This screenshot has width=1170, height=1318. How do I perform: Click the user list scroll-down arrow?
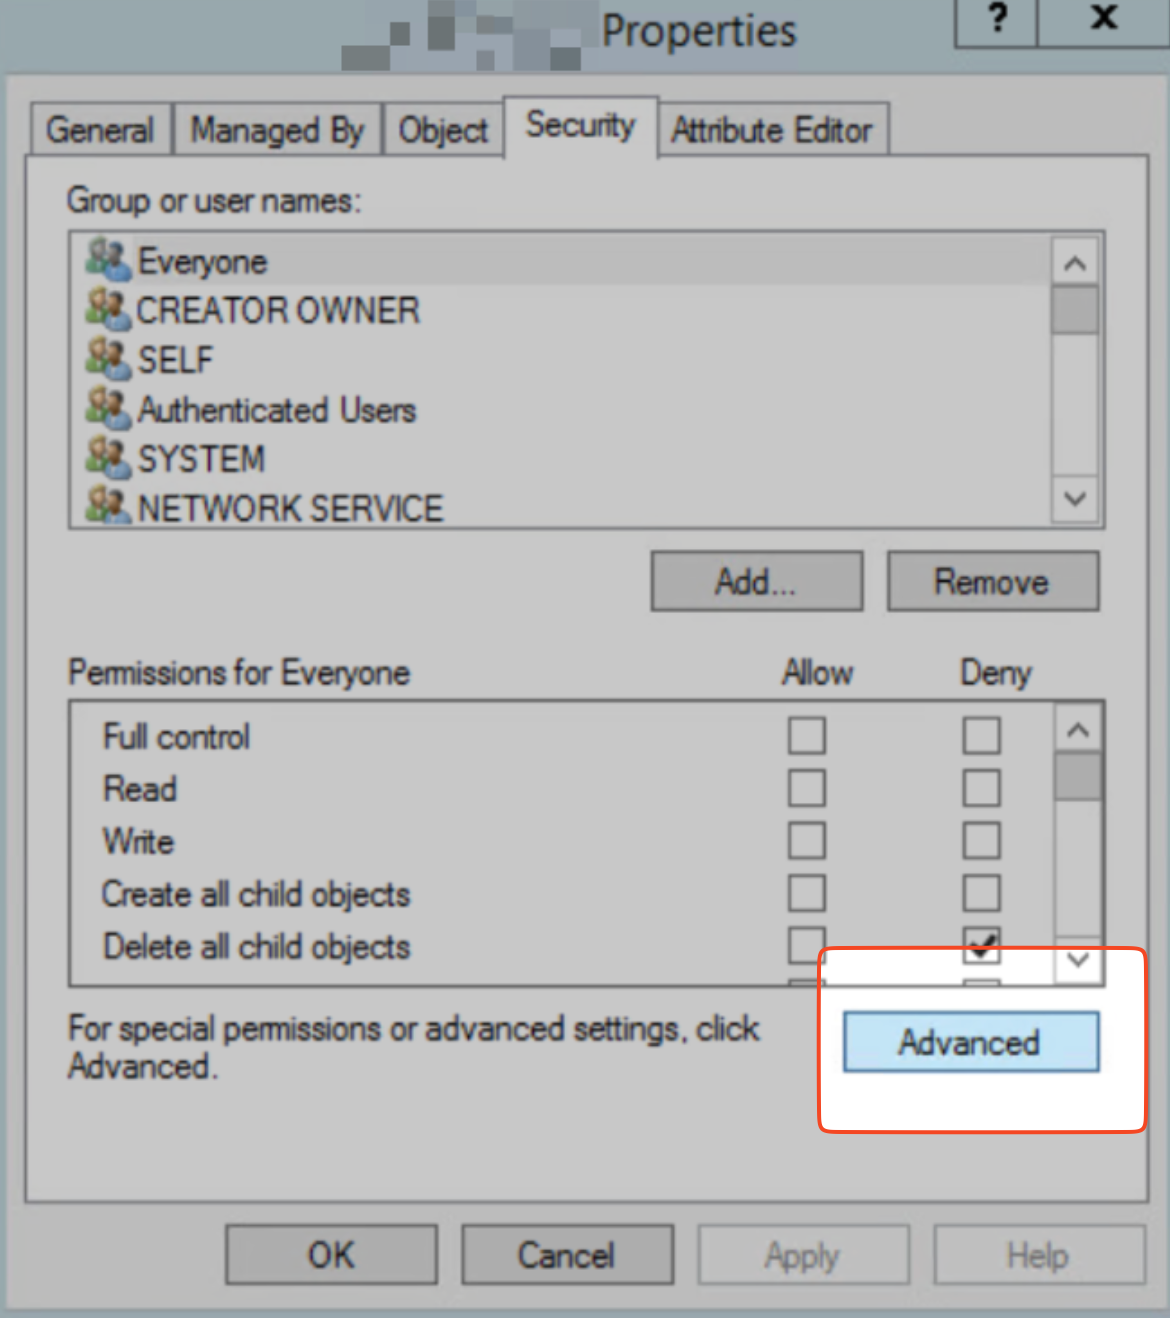click(x=1075, y=498)
